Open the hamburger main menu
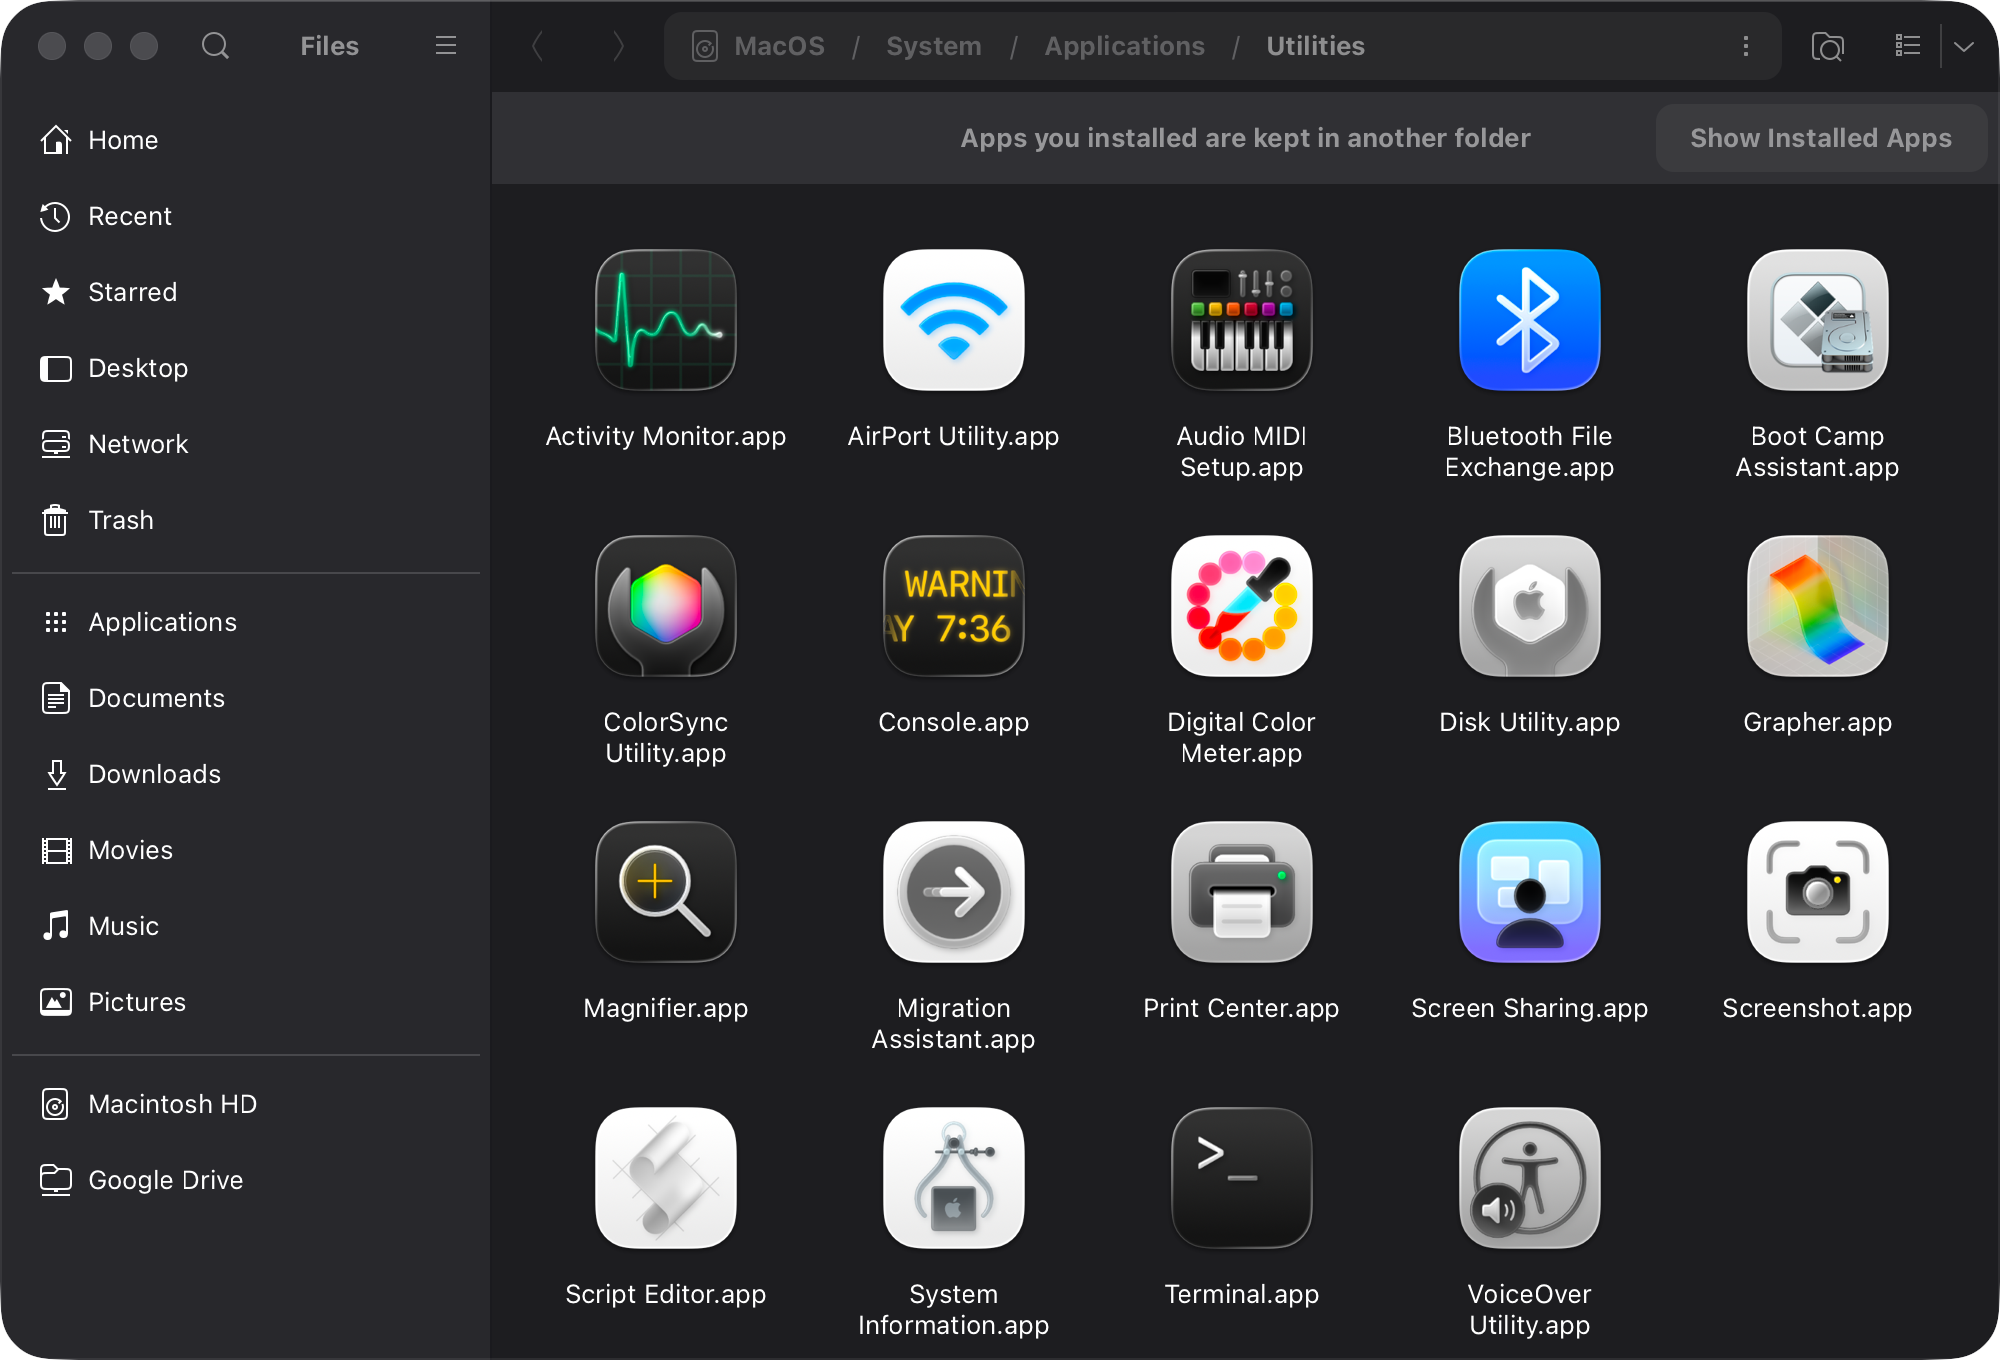2000x1360 pixels. (x=446, y=46)
